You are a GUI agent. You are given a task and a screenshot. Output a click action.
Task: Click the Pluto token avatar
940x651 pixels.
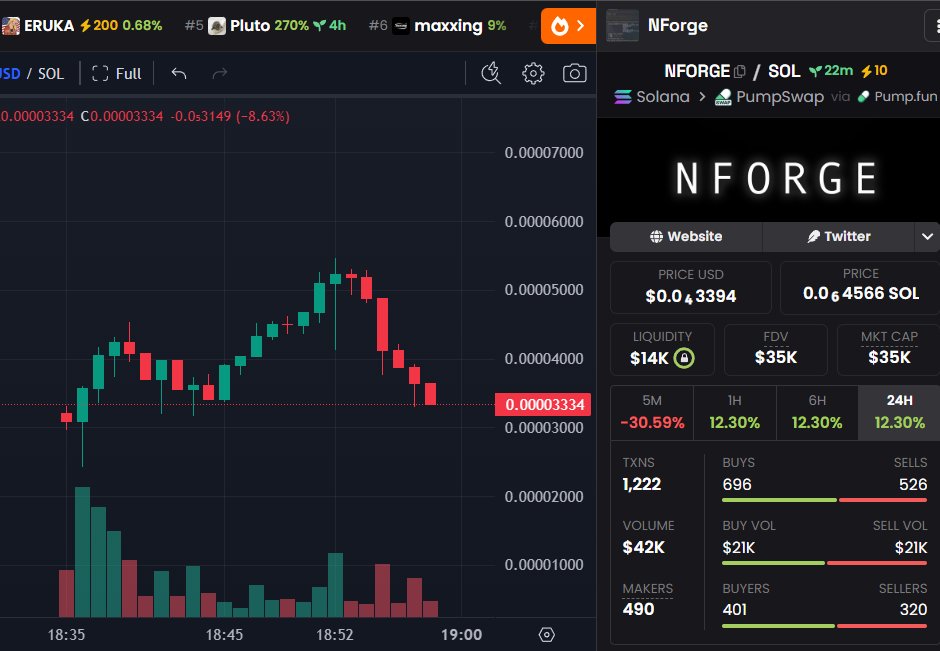pos(216,26)
